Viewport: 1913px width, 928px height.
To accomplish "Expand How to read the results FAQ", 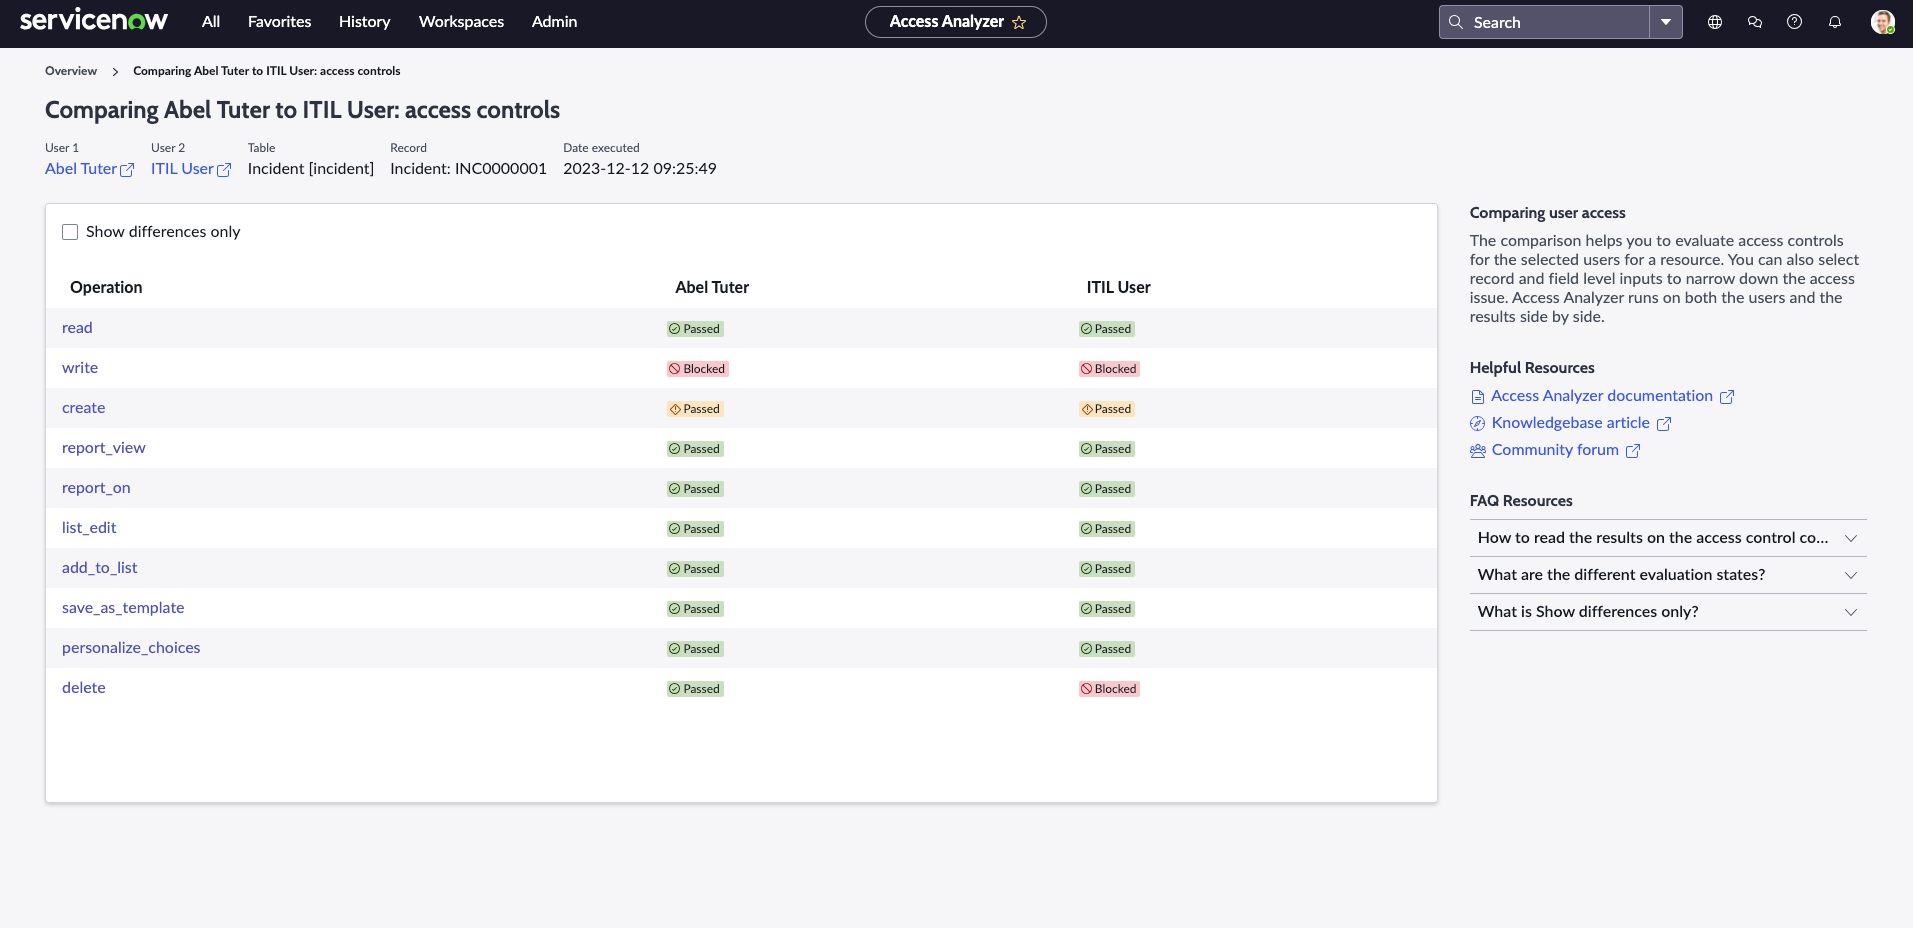I will (x=1668, y=538).
